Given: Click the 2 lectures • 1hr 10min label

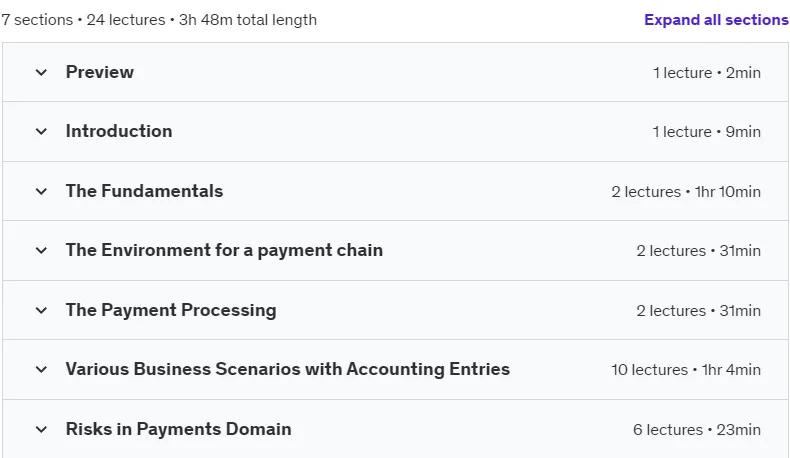Looking at the screenshot, I should (686, 192).
